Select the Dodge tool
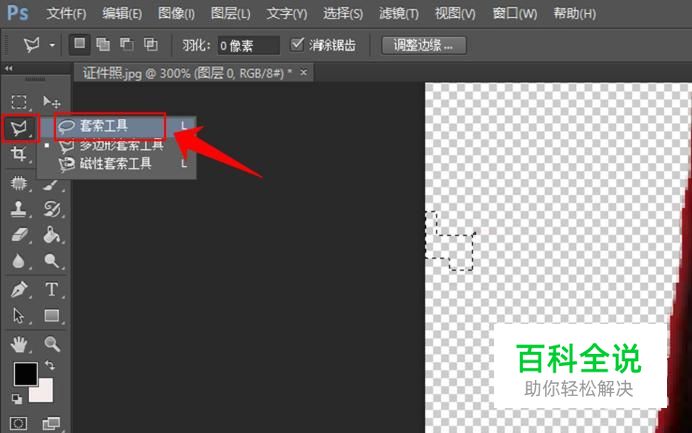The height and width of the screenshot is (433, 692). click(x=52, y=261)
